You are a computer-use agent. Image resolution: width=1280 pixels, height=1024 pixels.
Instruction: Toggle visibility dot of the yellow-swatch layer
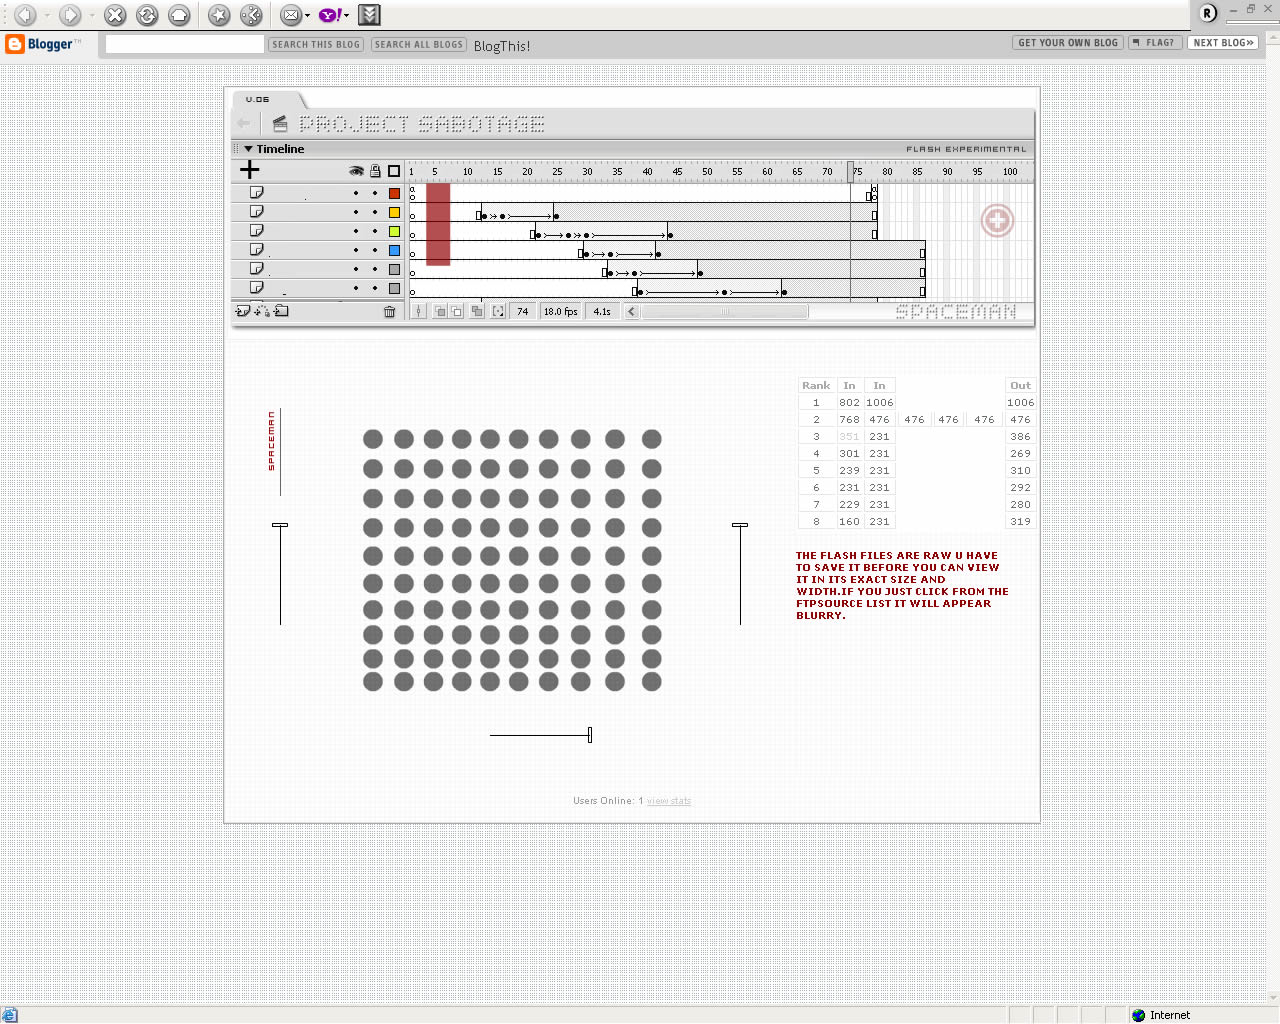click(356, 212)
